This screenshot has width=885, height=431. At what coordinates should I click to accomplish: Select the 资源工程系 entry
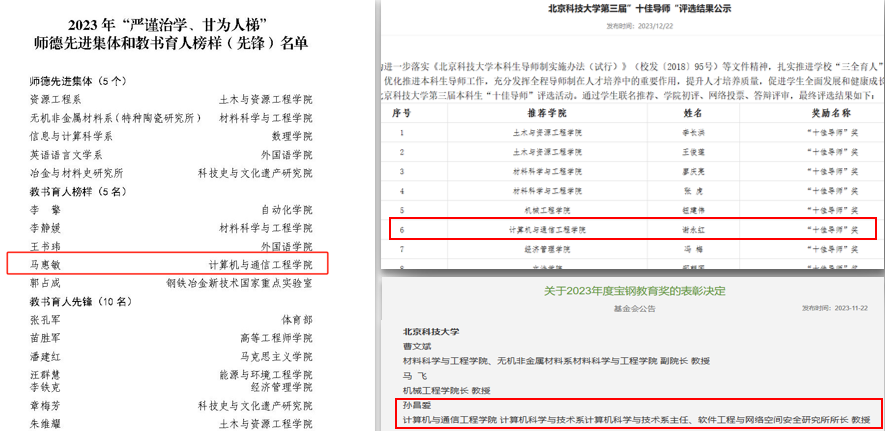click(x=55, y=100)
